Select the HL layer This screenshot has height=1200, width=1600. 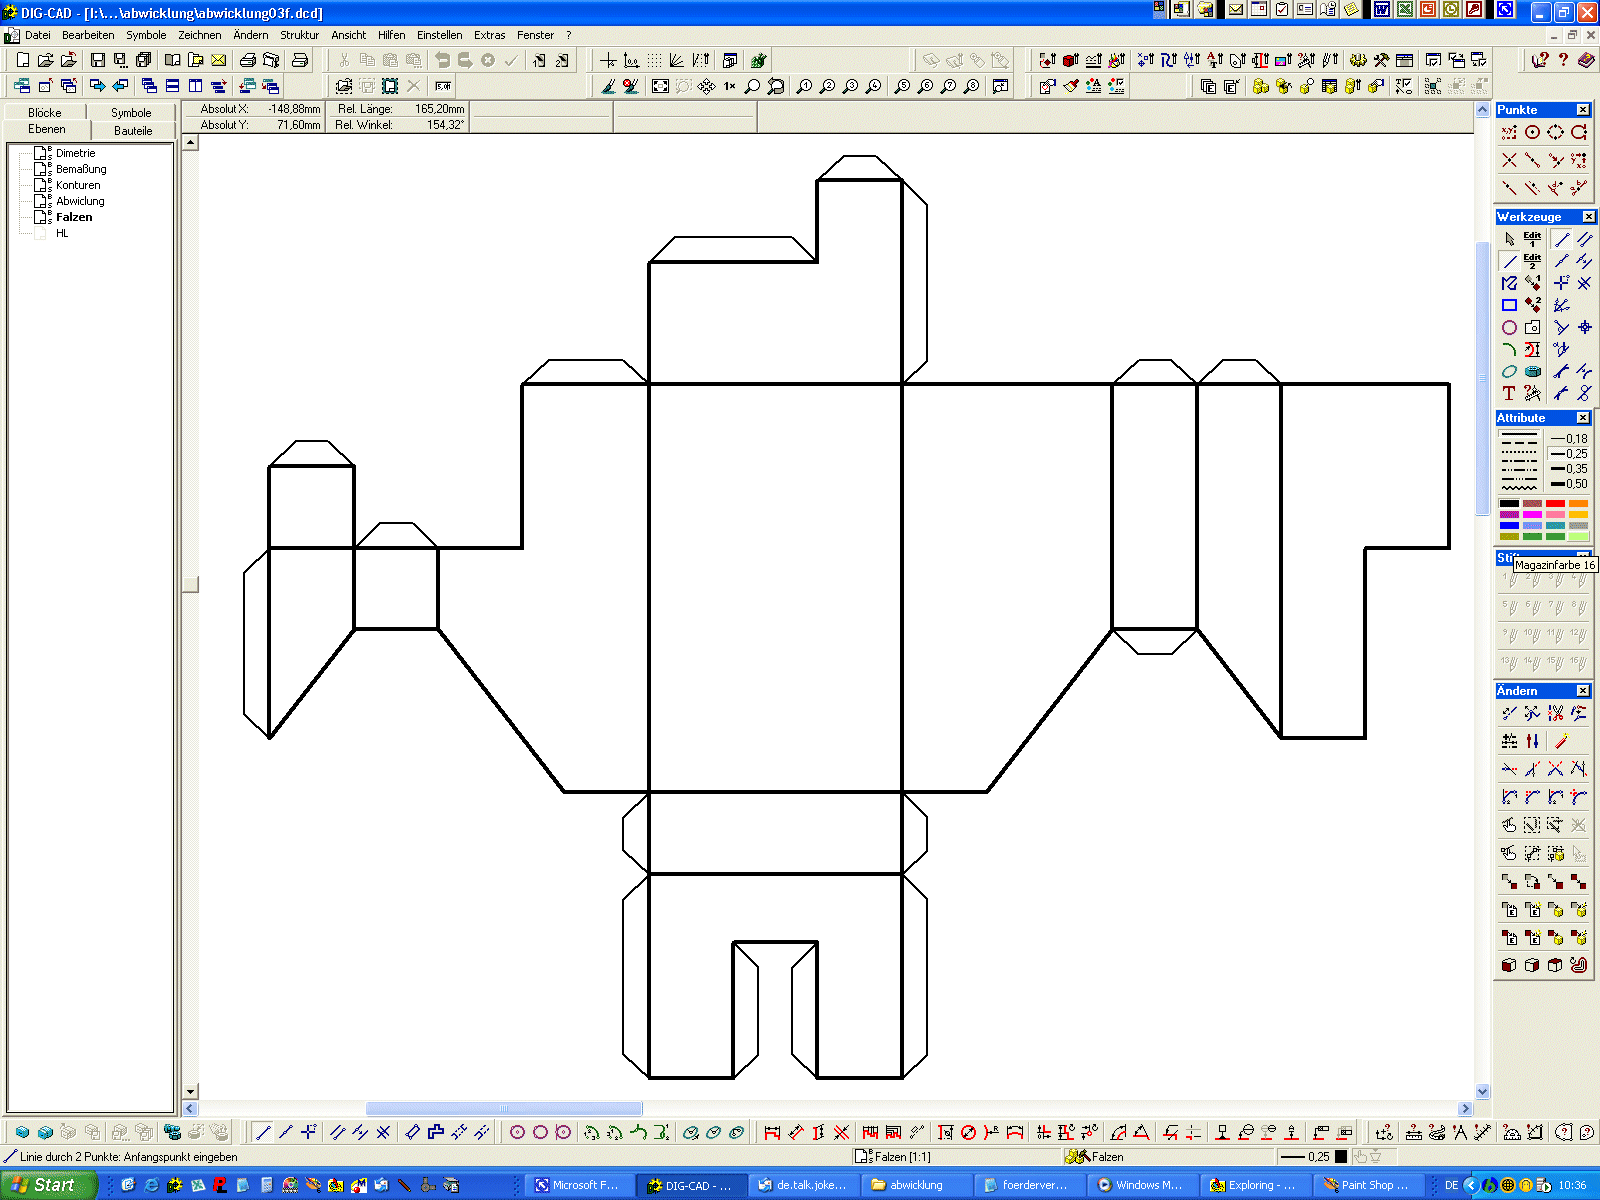point(62,233)
